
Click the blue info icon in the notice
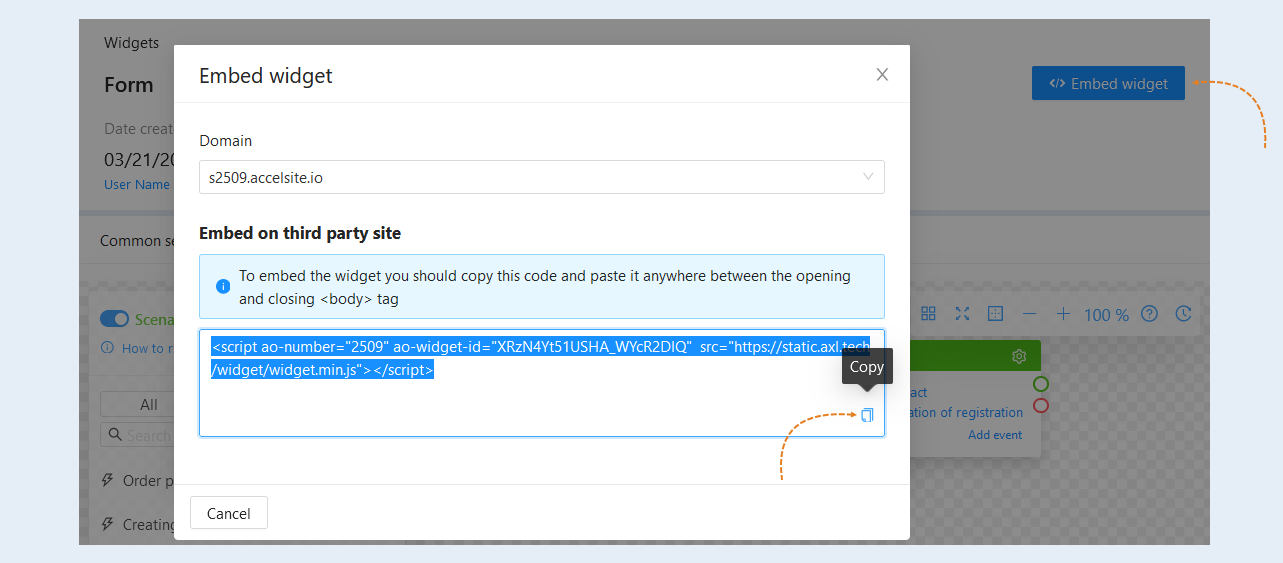point(223,286)
